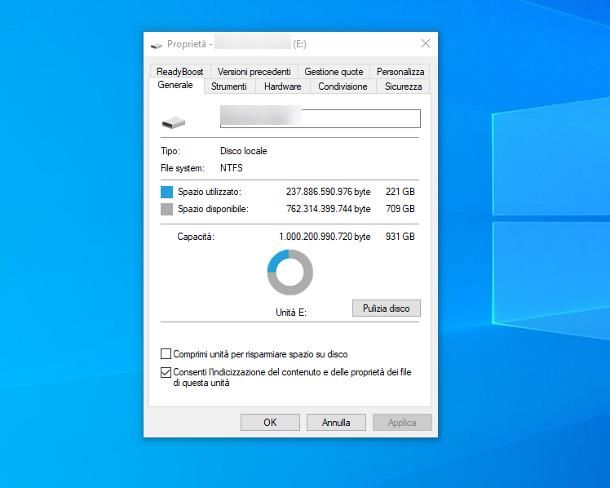Image resolution: width=610 pixels, height=488 pixels.
Task: Click the disk usage donut chart
Action: click(290, 272)
